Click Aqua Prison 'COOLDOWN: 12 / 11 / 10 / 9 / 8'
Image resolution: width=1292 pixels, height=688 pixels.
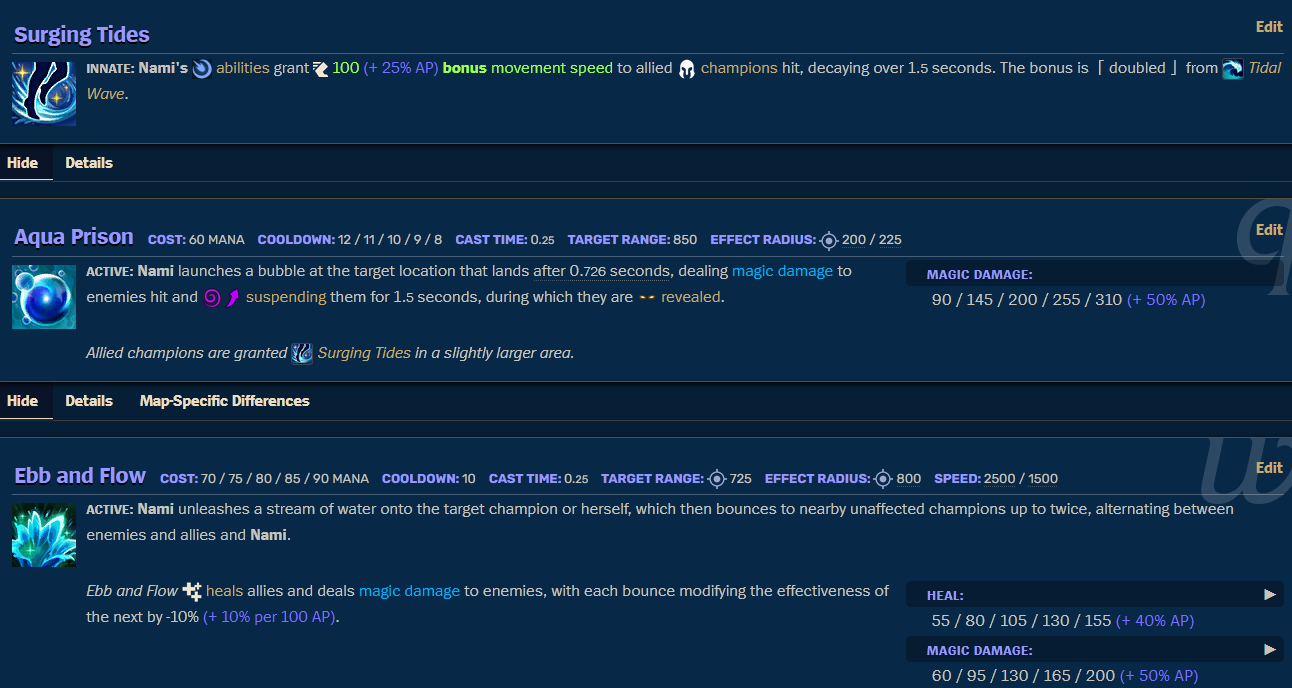[x=350, y=240]
